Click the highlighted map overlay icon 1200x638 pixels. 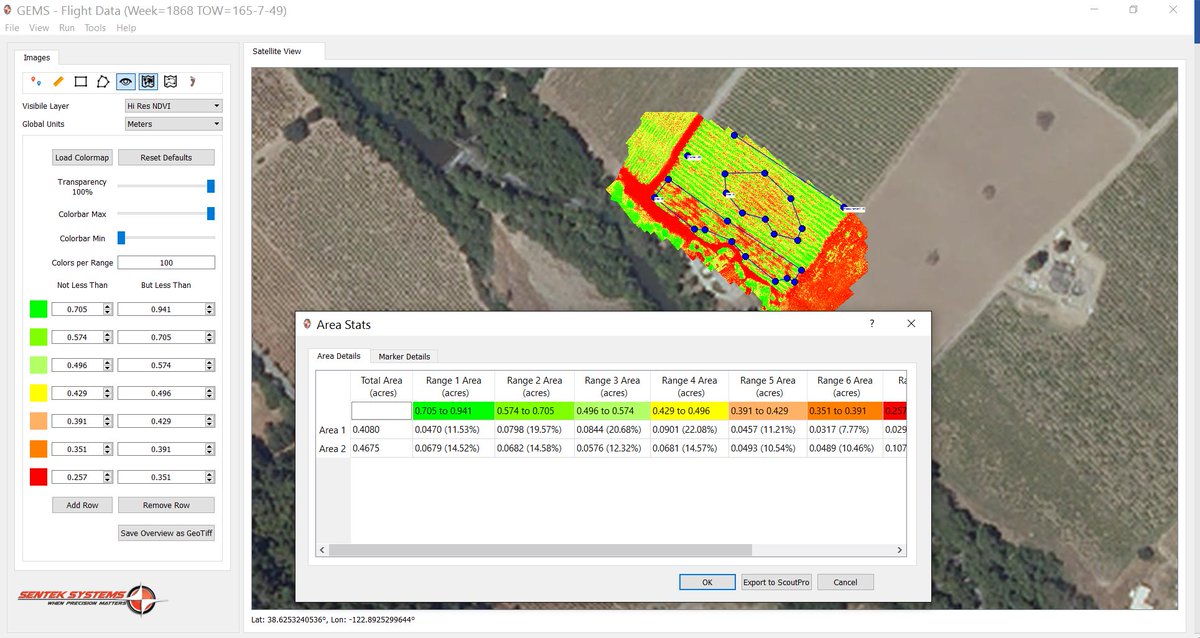147,82
